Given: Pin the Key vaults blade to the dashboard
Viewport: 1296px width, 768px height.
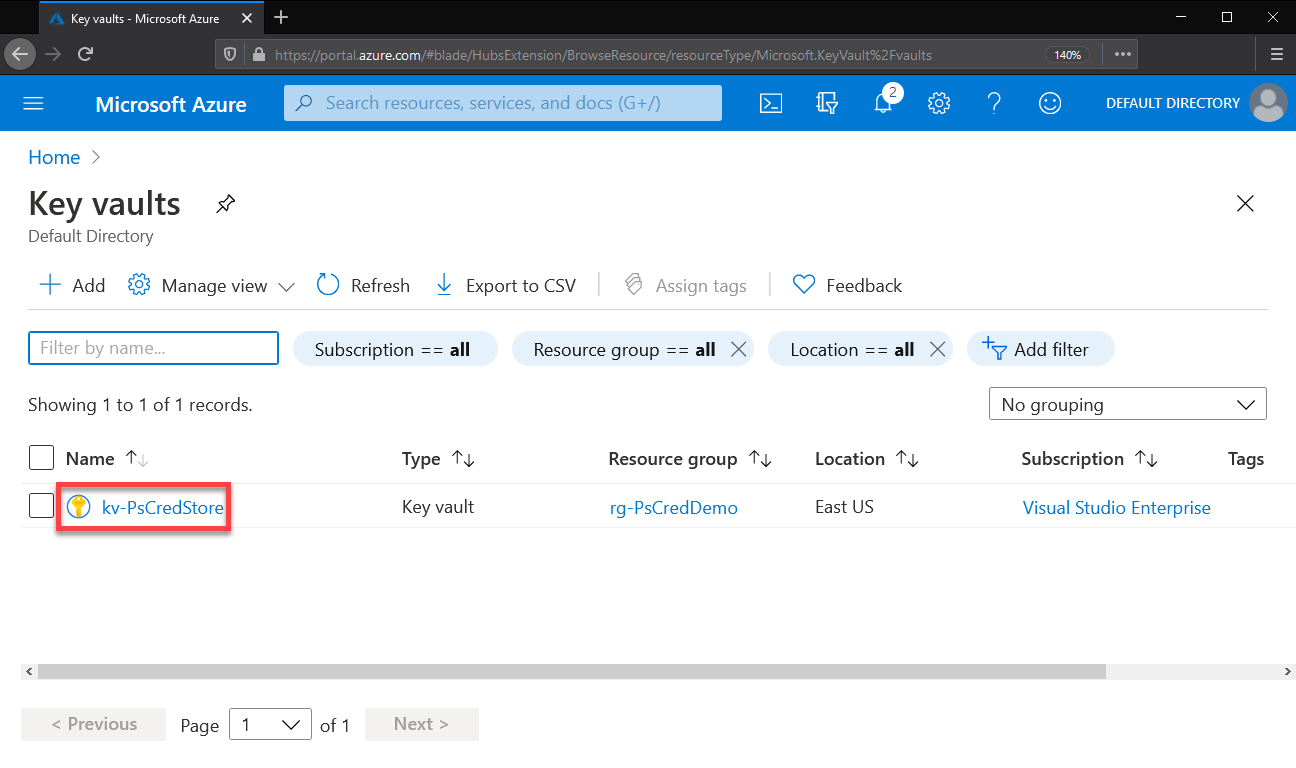Looking at the screenshot, I should click(x=226, y=204).
